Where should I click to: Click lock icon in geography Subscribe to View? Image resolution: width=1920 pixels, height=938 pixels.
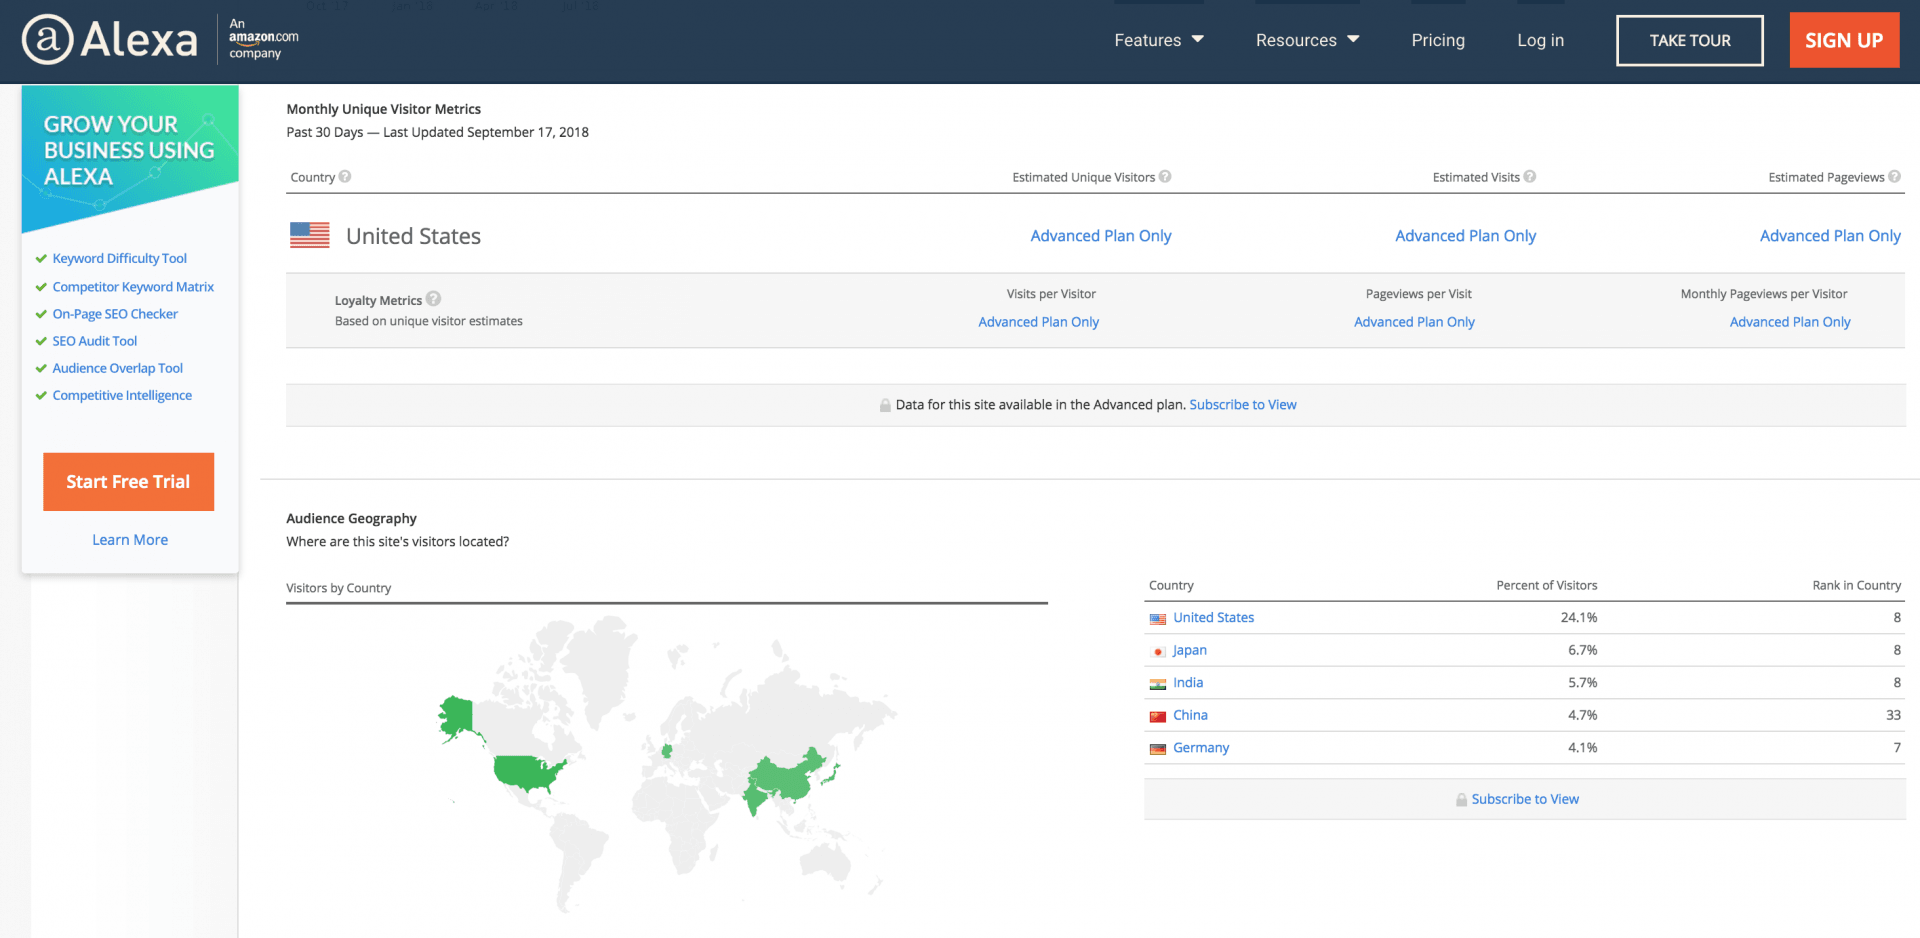(1461, 799)
